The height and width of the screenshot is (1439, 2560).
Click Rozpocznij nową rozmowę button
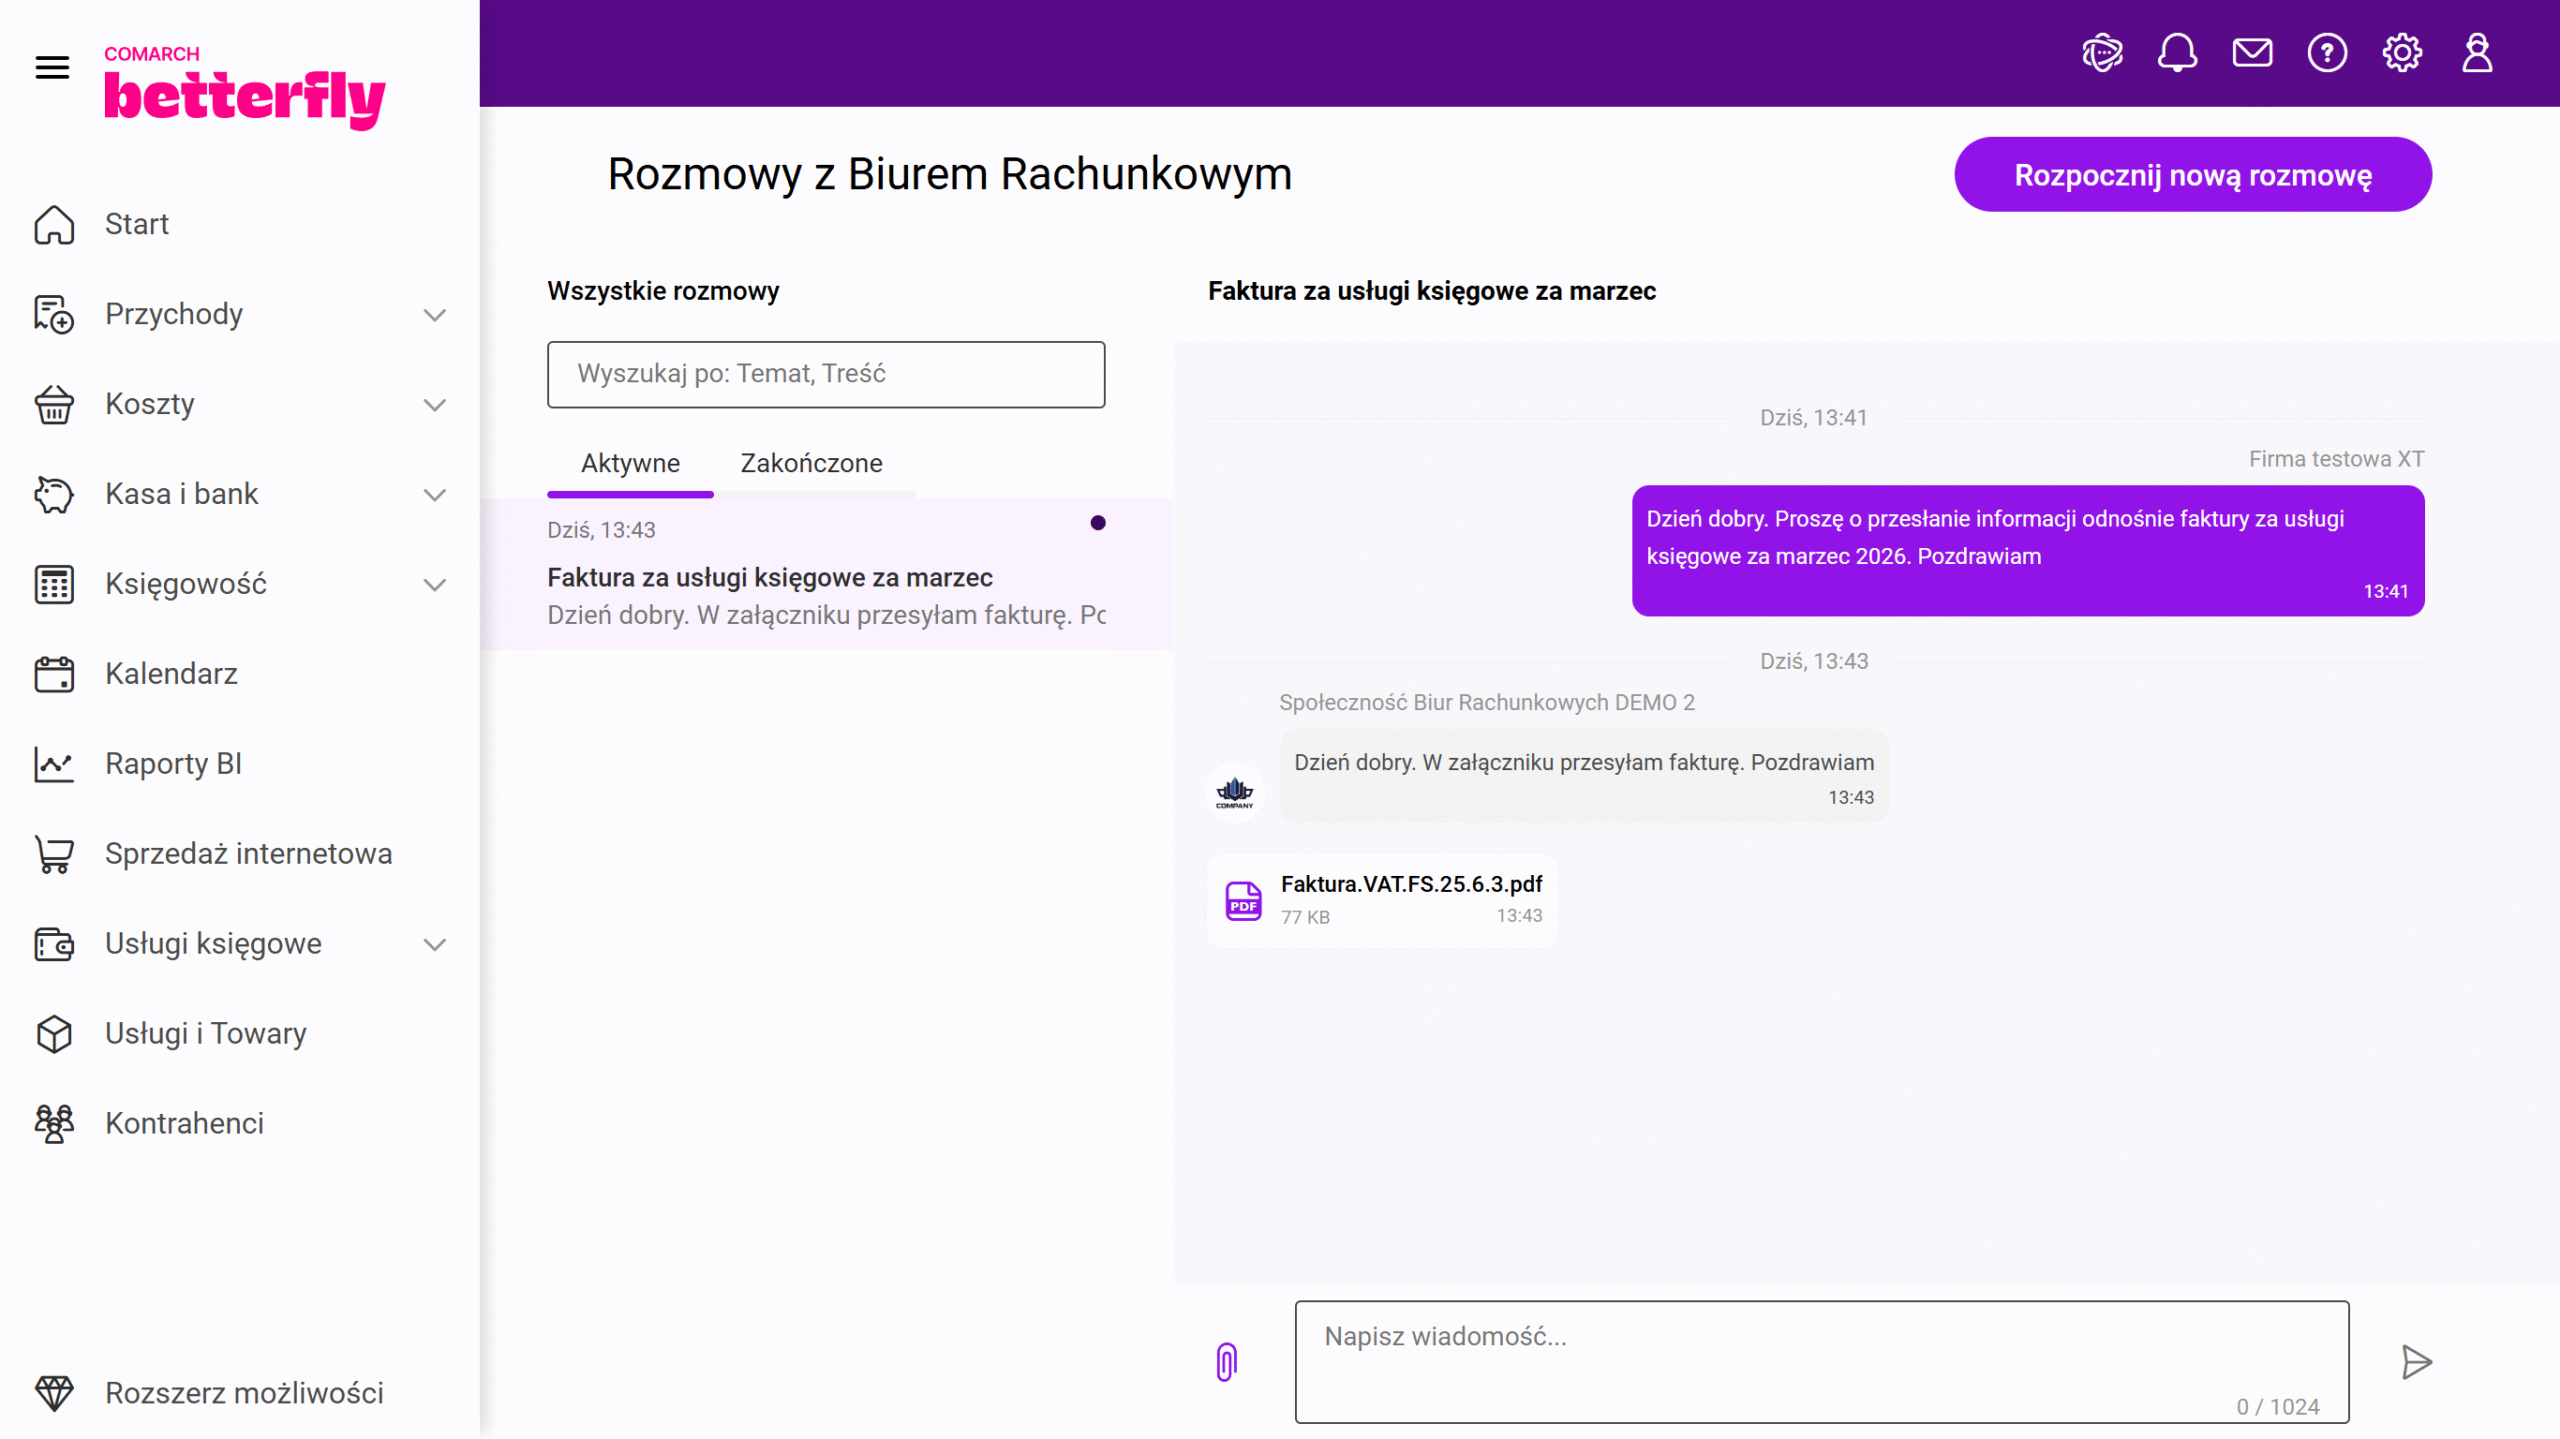tap(2192, 175)
